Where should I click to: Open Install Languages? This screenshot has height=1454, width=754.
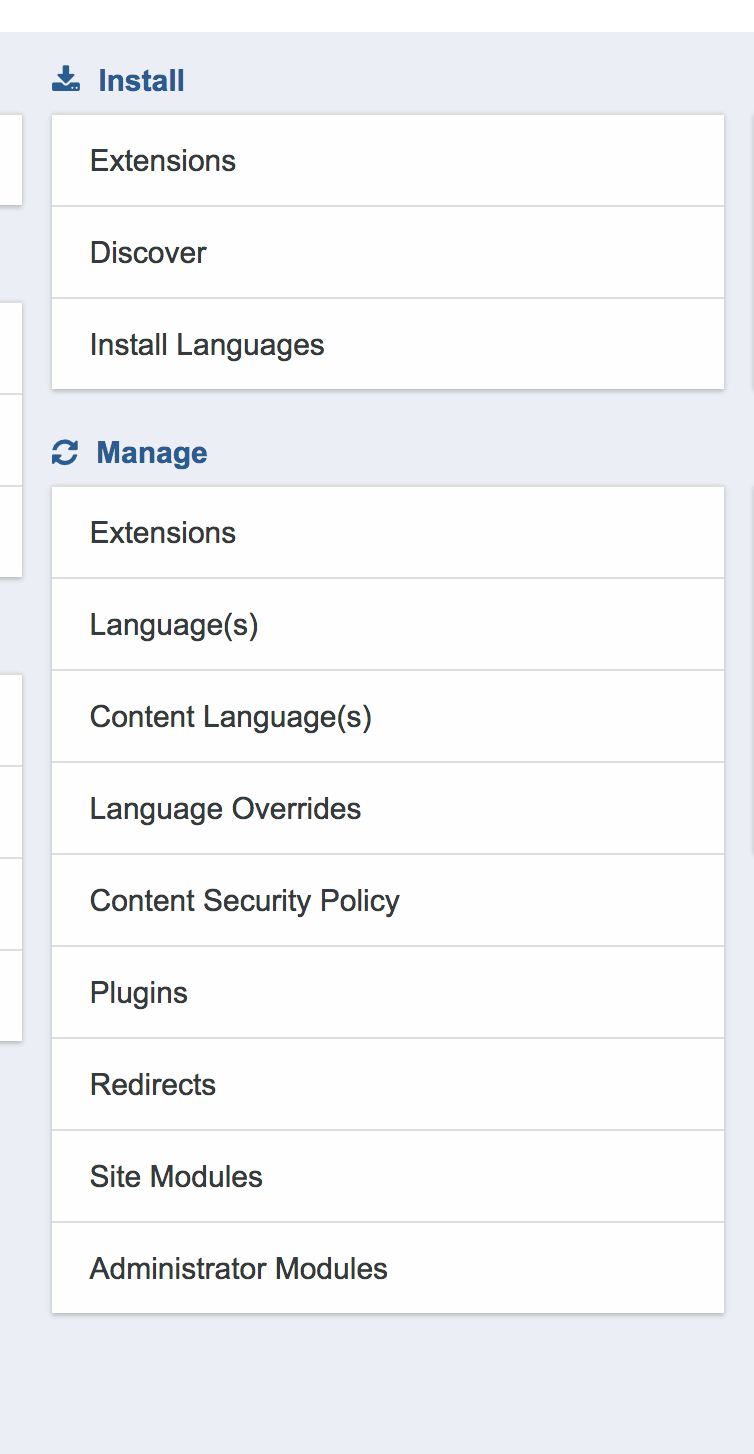pos(388,345)
